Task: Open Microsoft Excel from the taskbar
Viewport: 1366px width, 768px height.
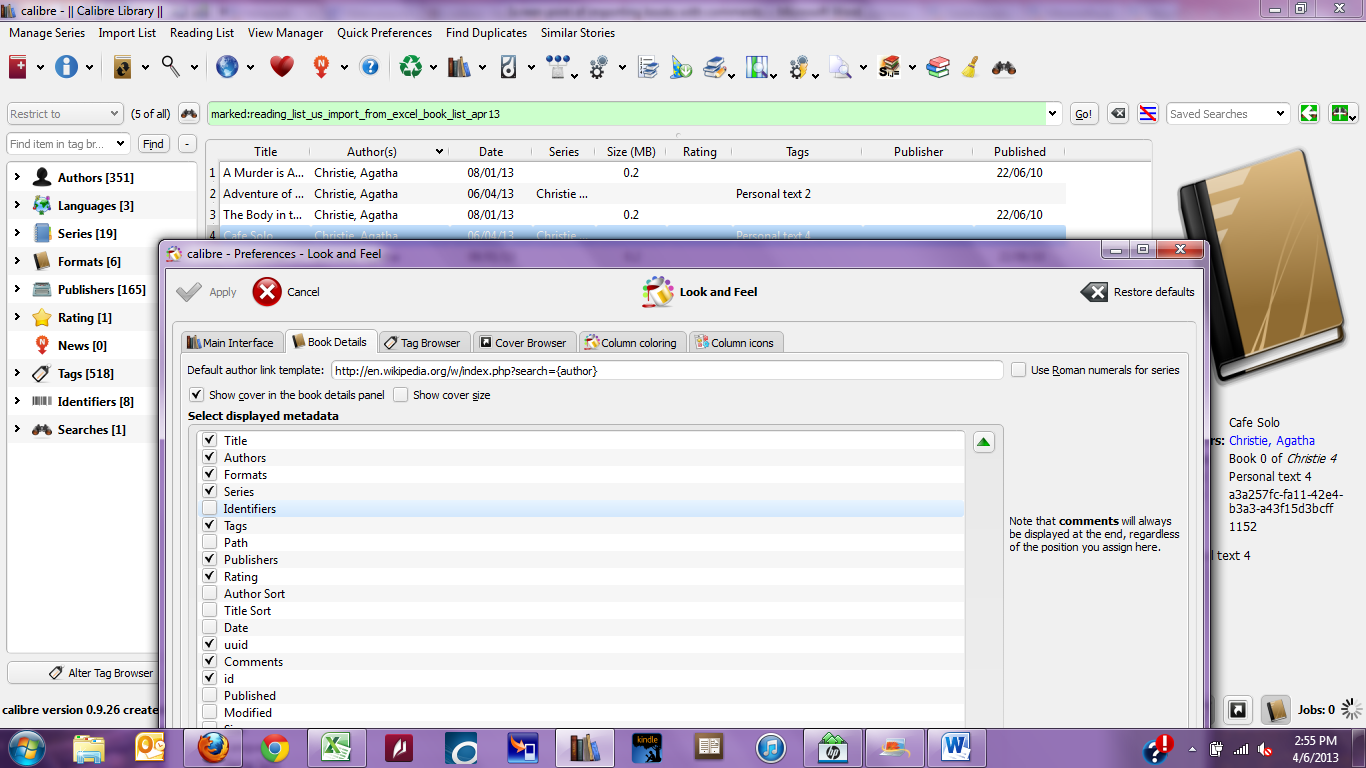Action: coord(336,747)
